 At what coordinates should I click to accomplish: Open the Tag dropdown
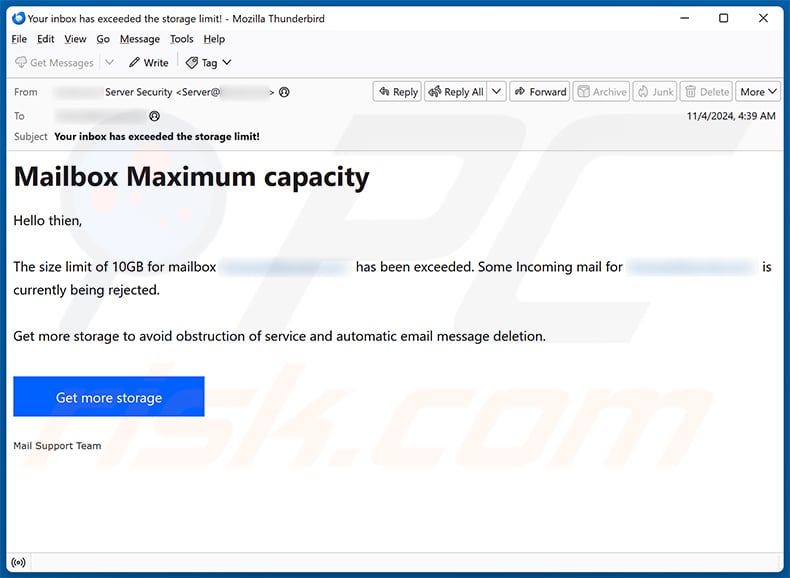click(x=209, y=62)
